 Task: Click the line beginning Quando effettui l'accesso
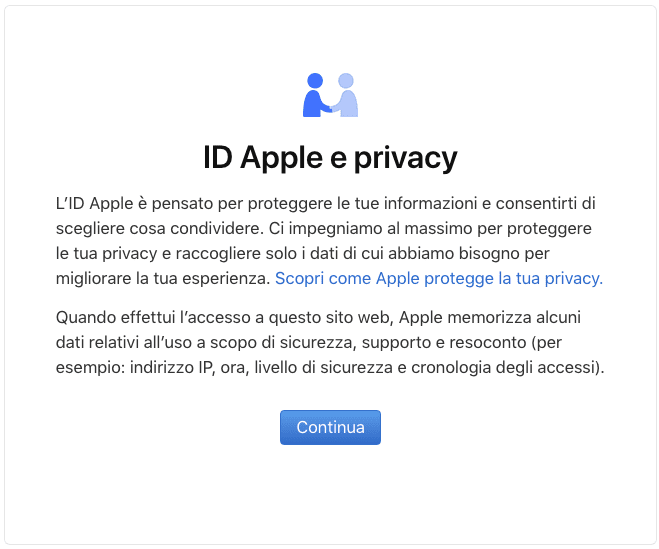point(318,317)
